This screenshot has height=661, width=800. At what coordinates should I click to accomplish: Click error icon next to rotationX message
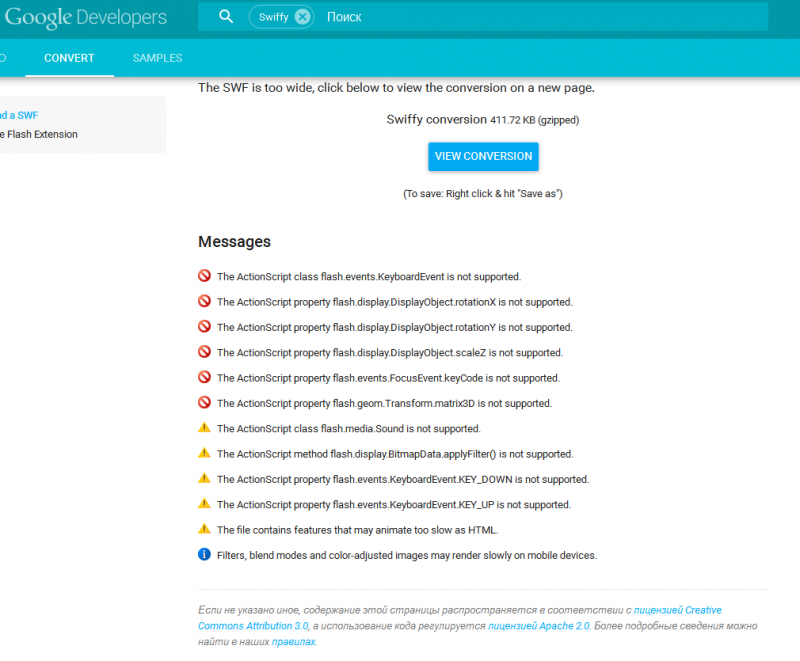(x=204, y=301)
